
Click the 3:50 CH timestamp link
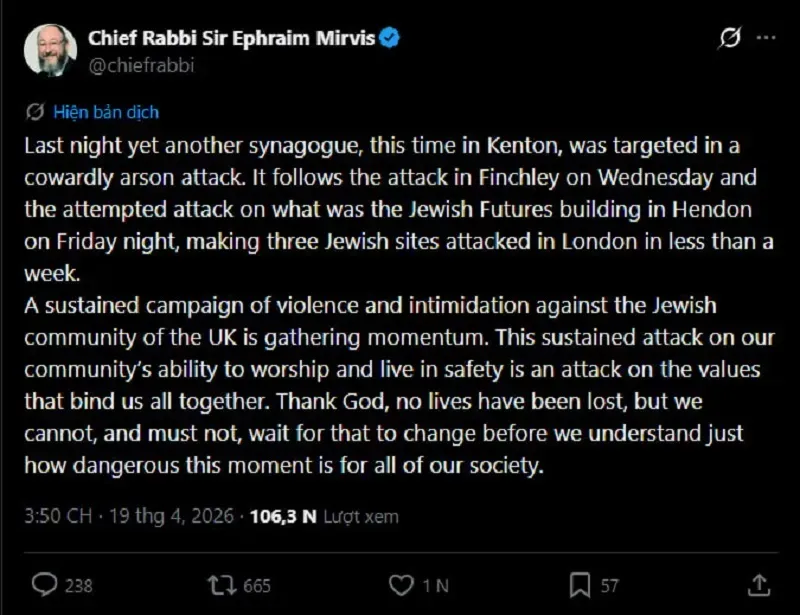click(57, 516)
